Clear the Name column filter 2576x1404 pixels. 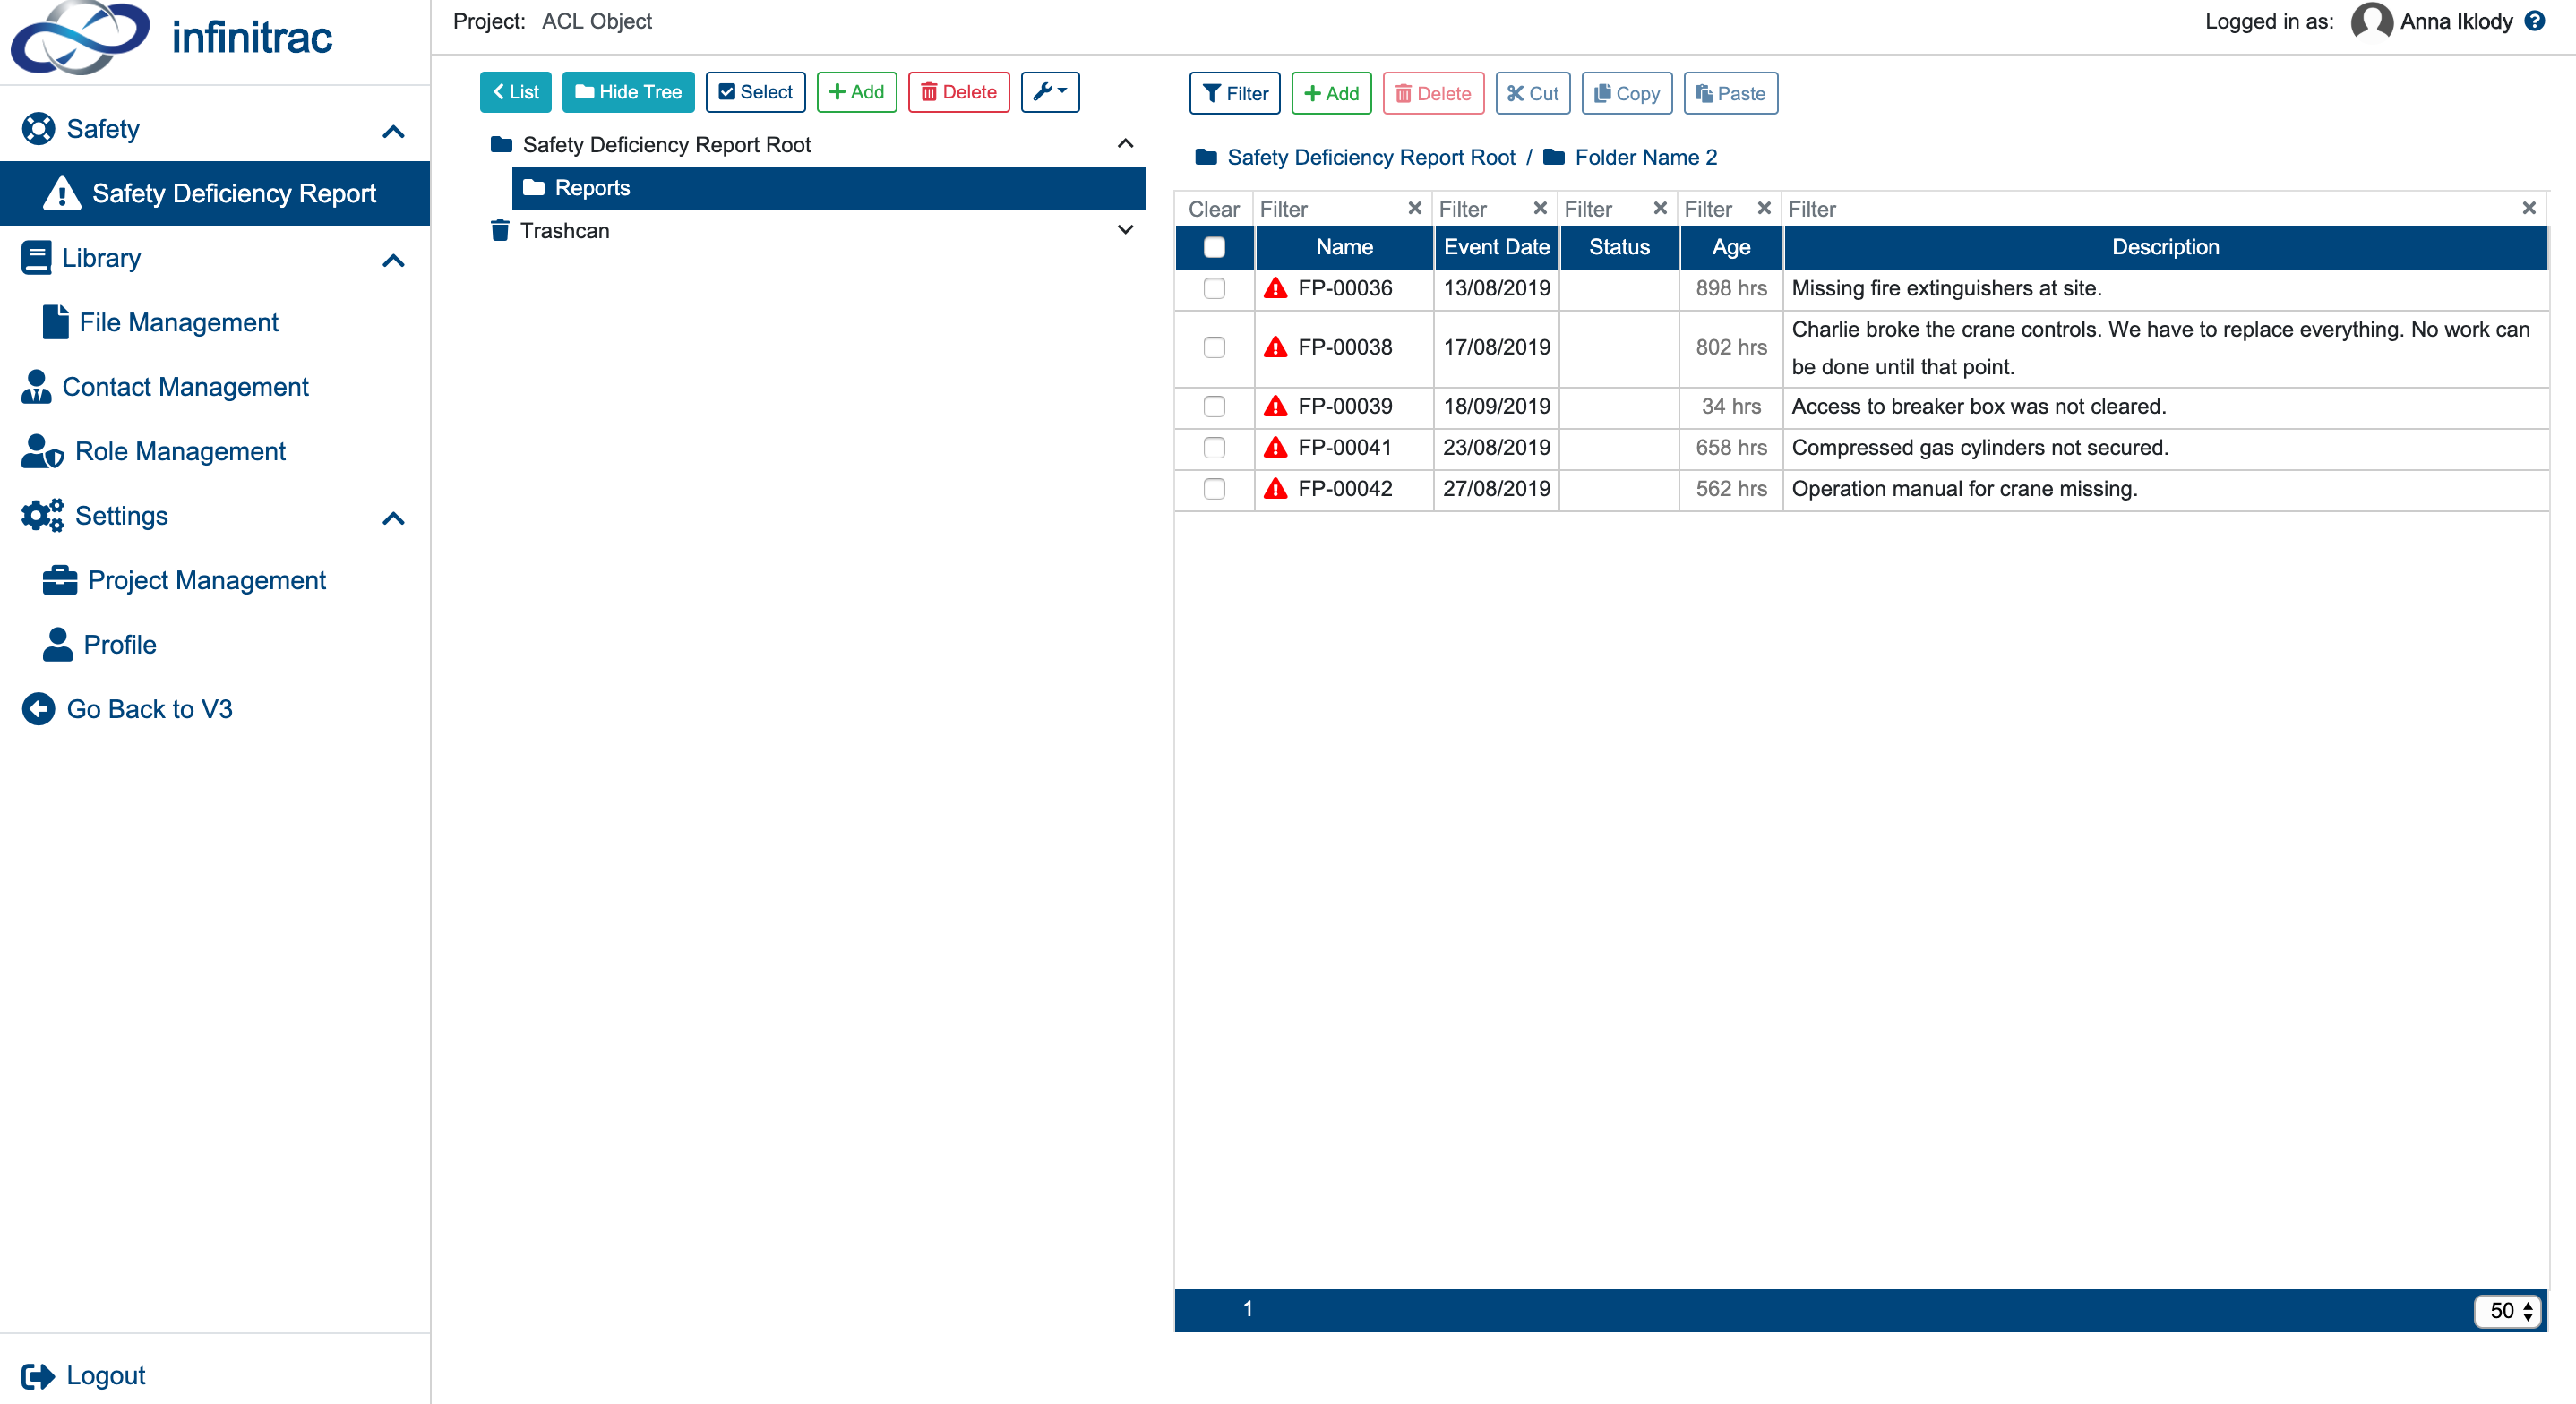(1414, 208)
